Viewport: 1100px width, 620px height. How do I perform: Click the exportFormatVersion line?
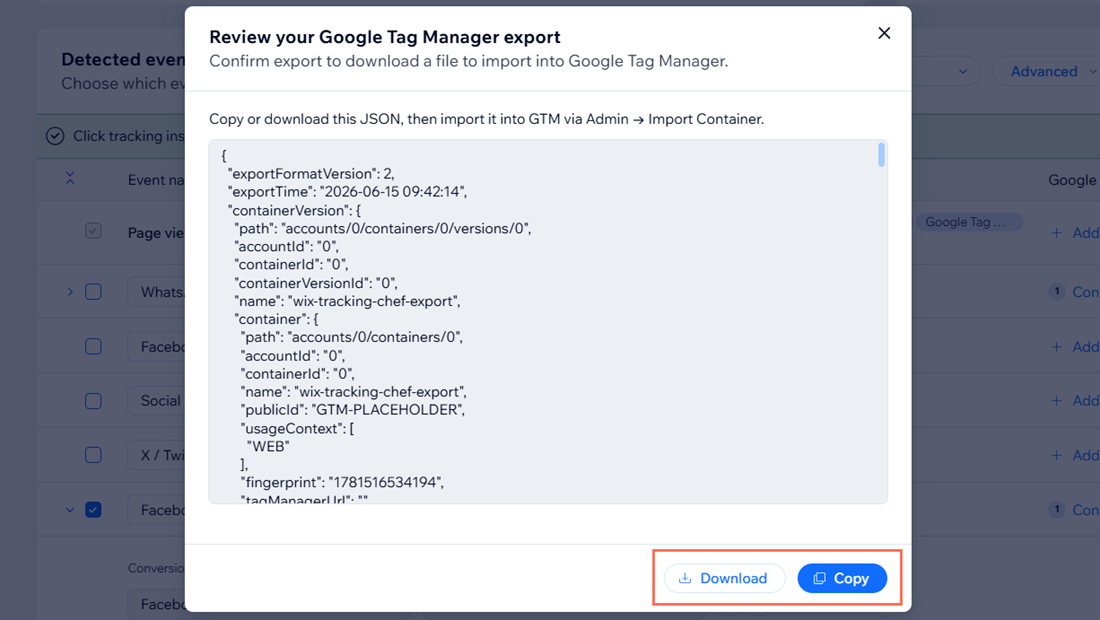coord(311,173)
